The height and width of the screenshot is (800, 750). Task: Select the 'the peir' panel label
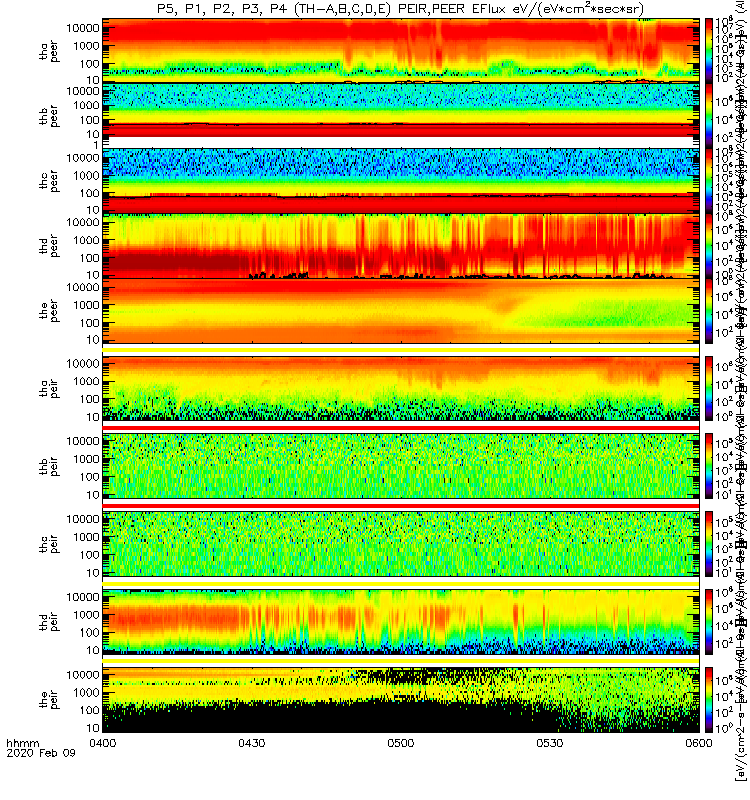(x=49, y=699)
